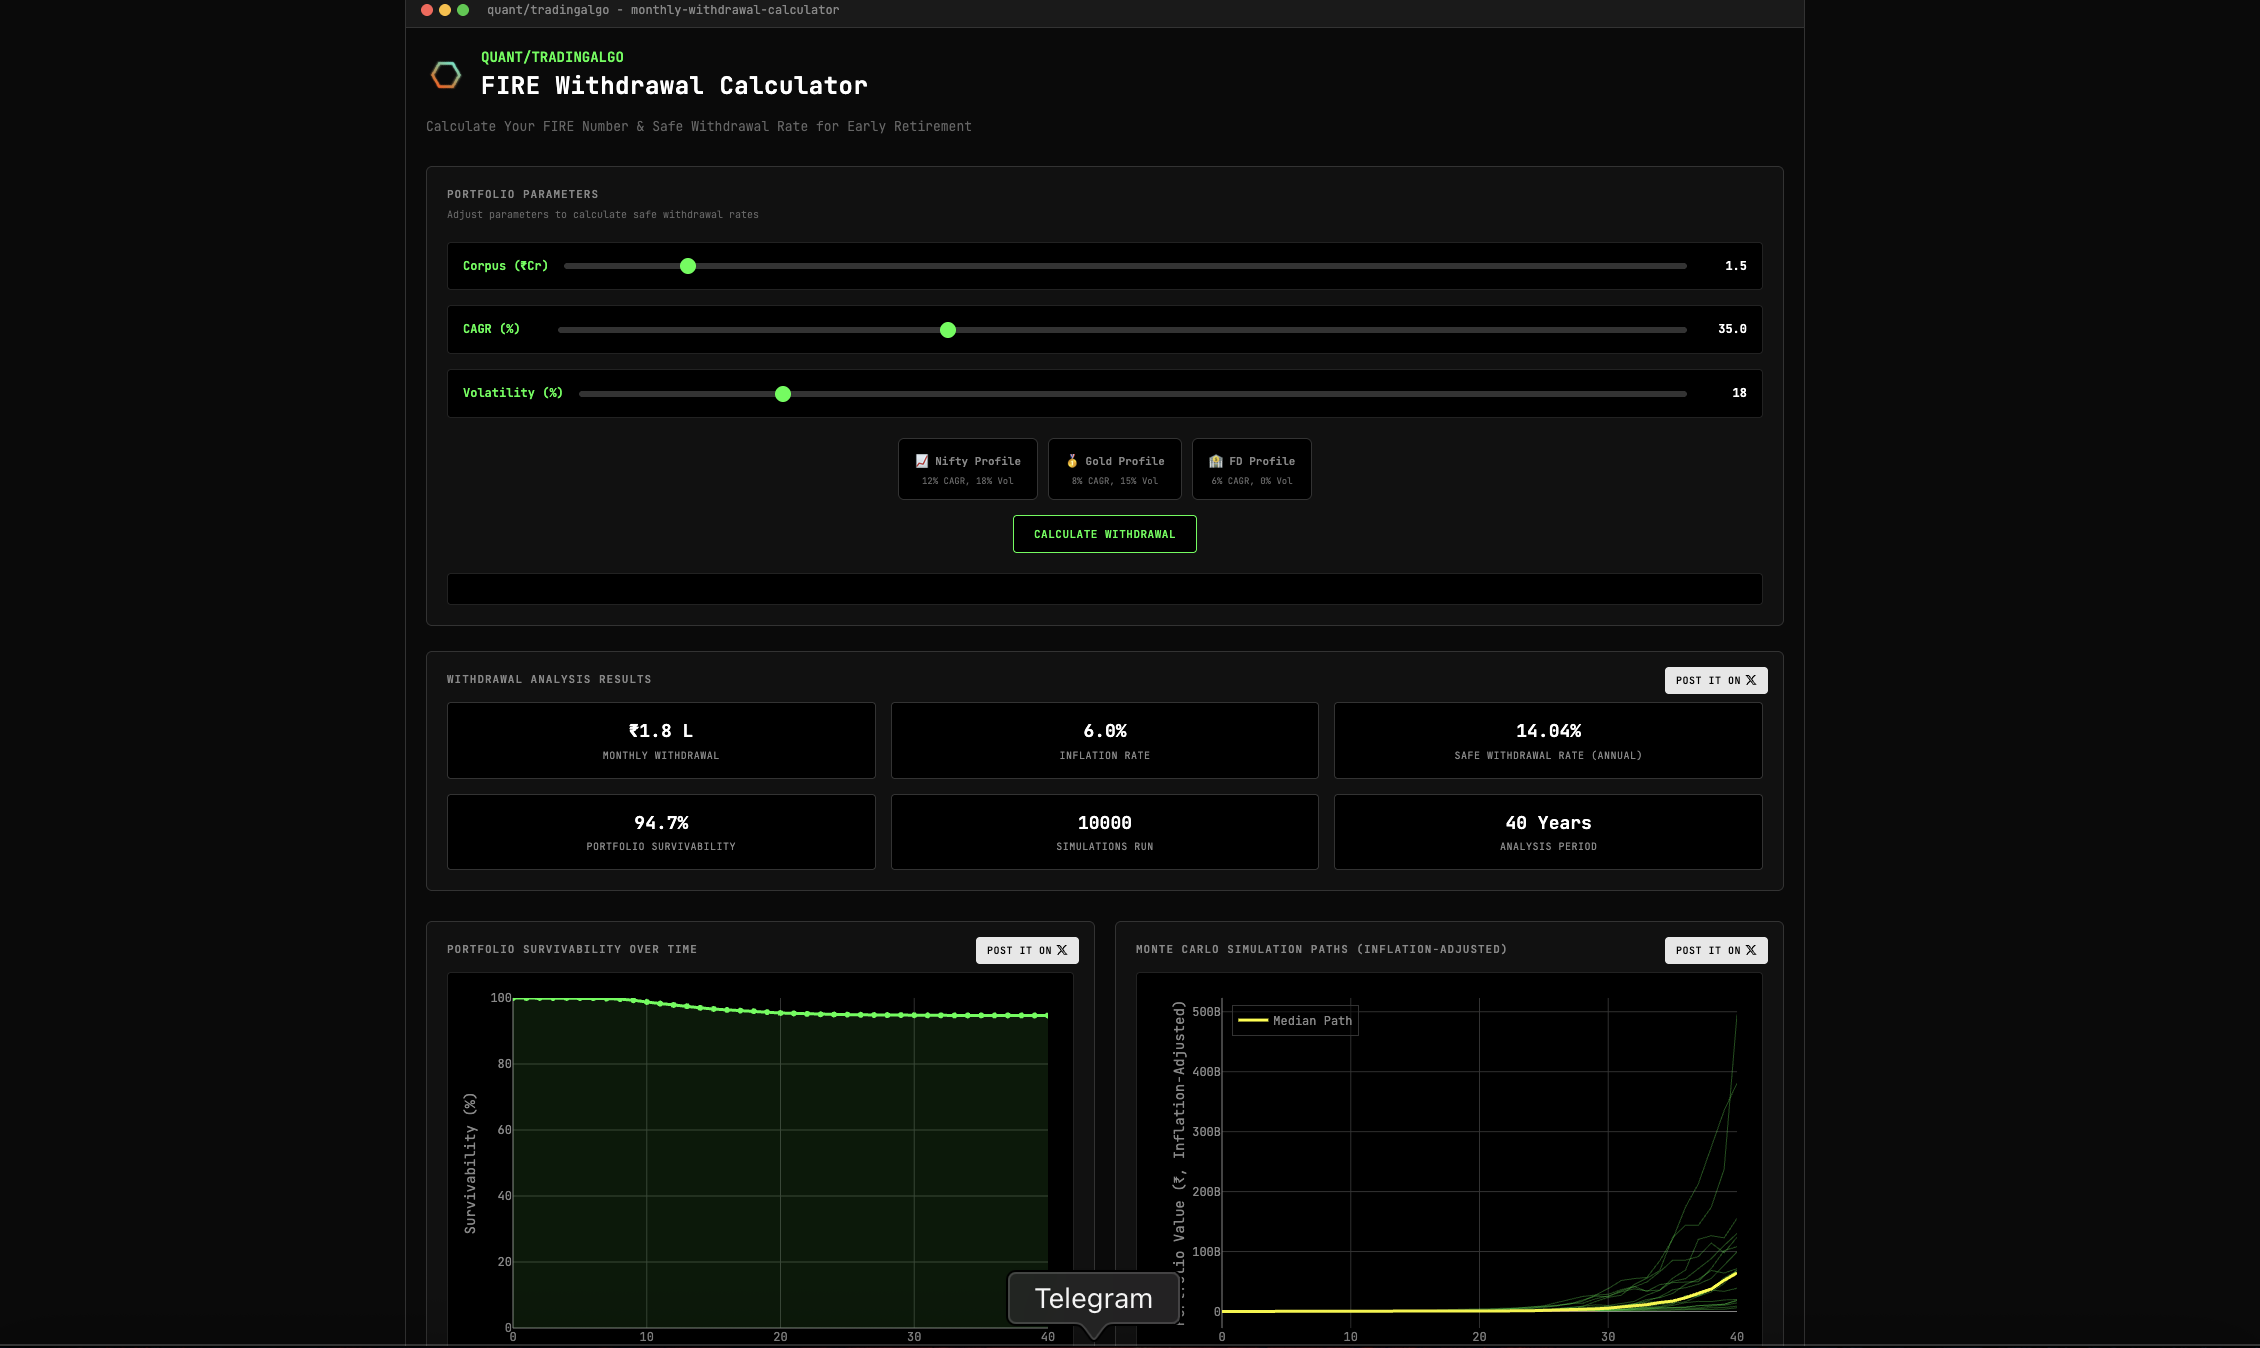Click the empty output bar below Calculate
The height and width of the screenshot is (1348, 2260).
click(1104, 589)
